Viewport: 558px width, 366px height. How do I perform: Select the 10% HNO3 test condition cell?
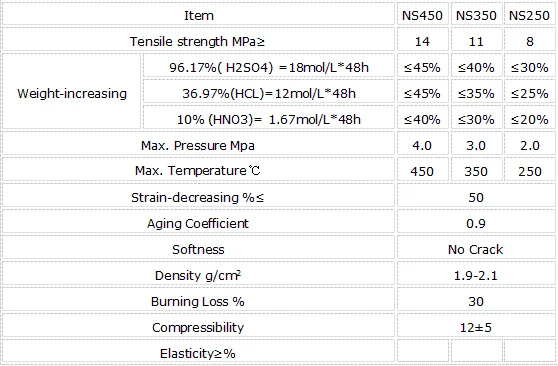click(269, 119)
